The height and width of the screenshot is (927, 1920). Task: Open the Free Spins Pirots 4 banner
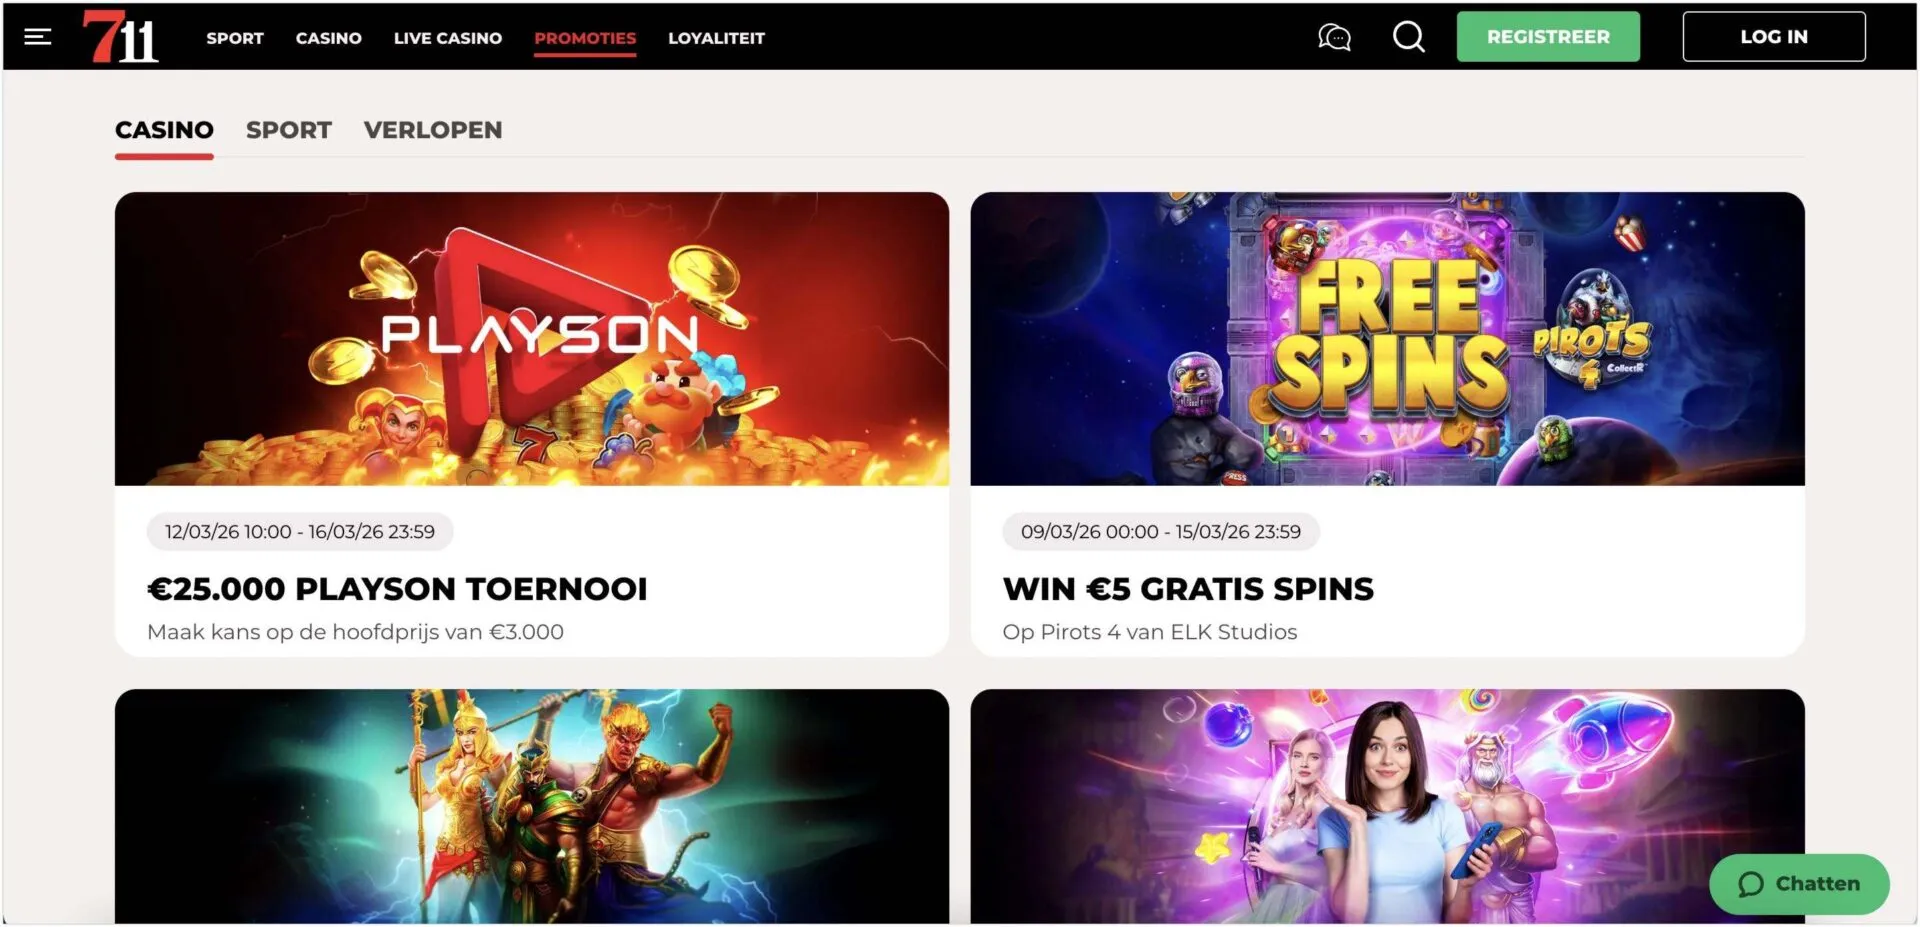tap(1388, 339)
